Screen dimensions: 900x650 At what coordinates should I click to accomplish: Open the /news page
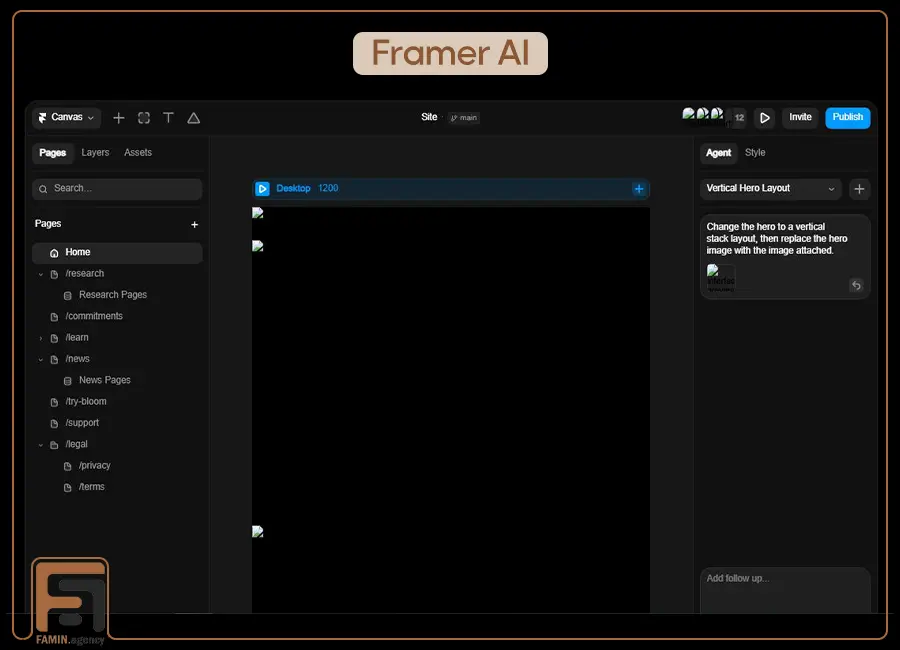click(77, 359)
